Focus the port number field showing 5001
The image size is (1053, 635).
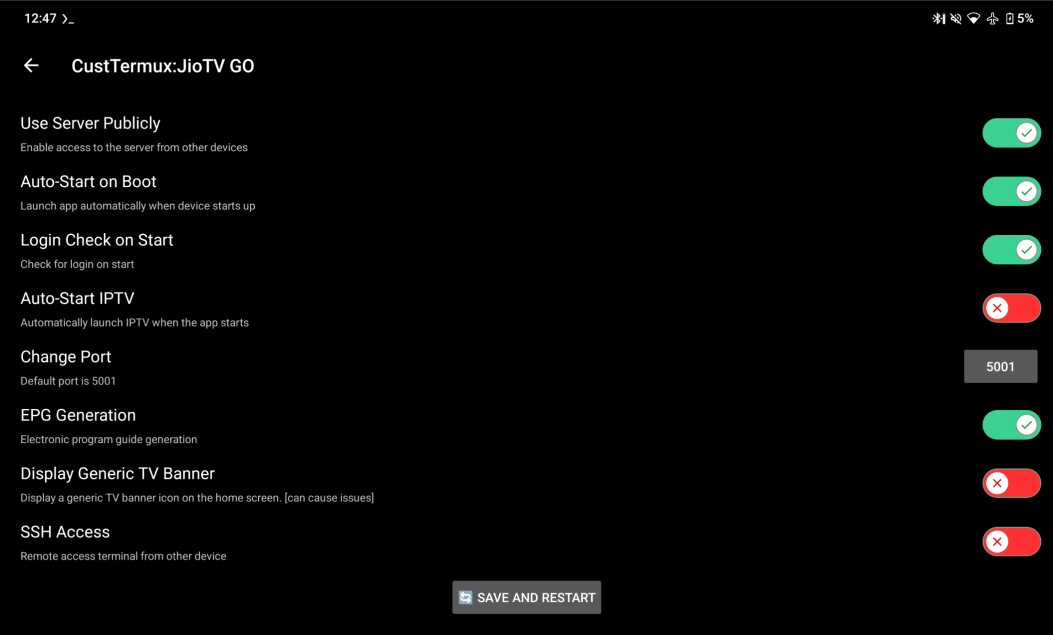1001,367
